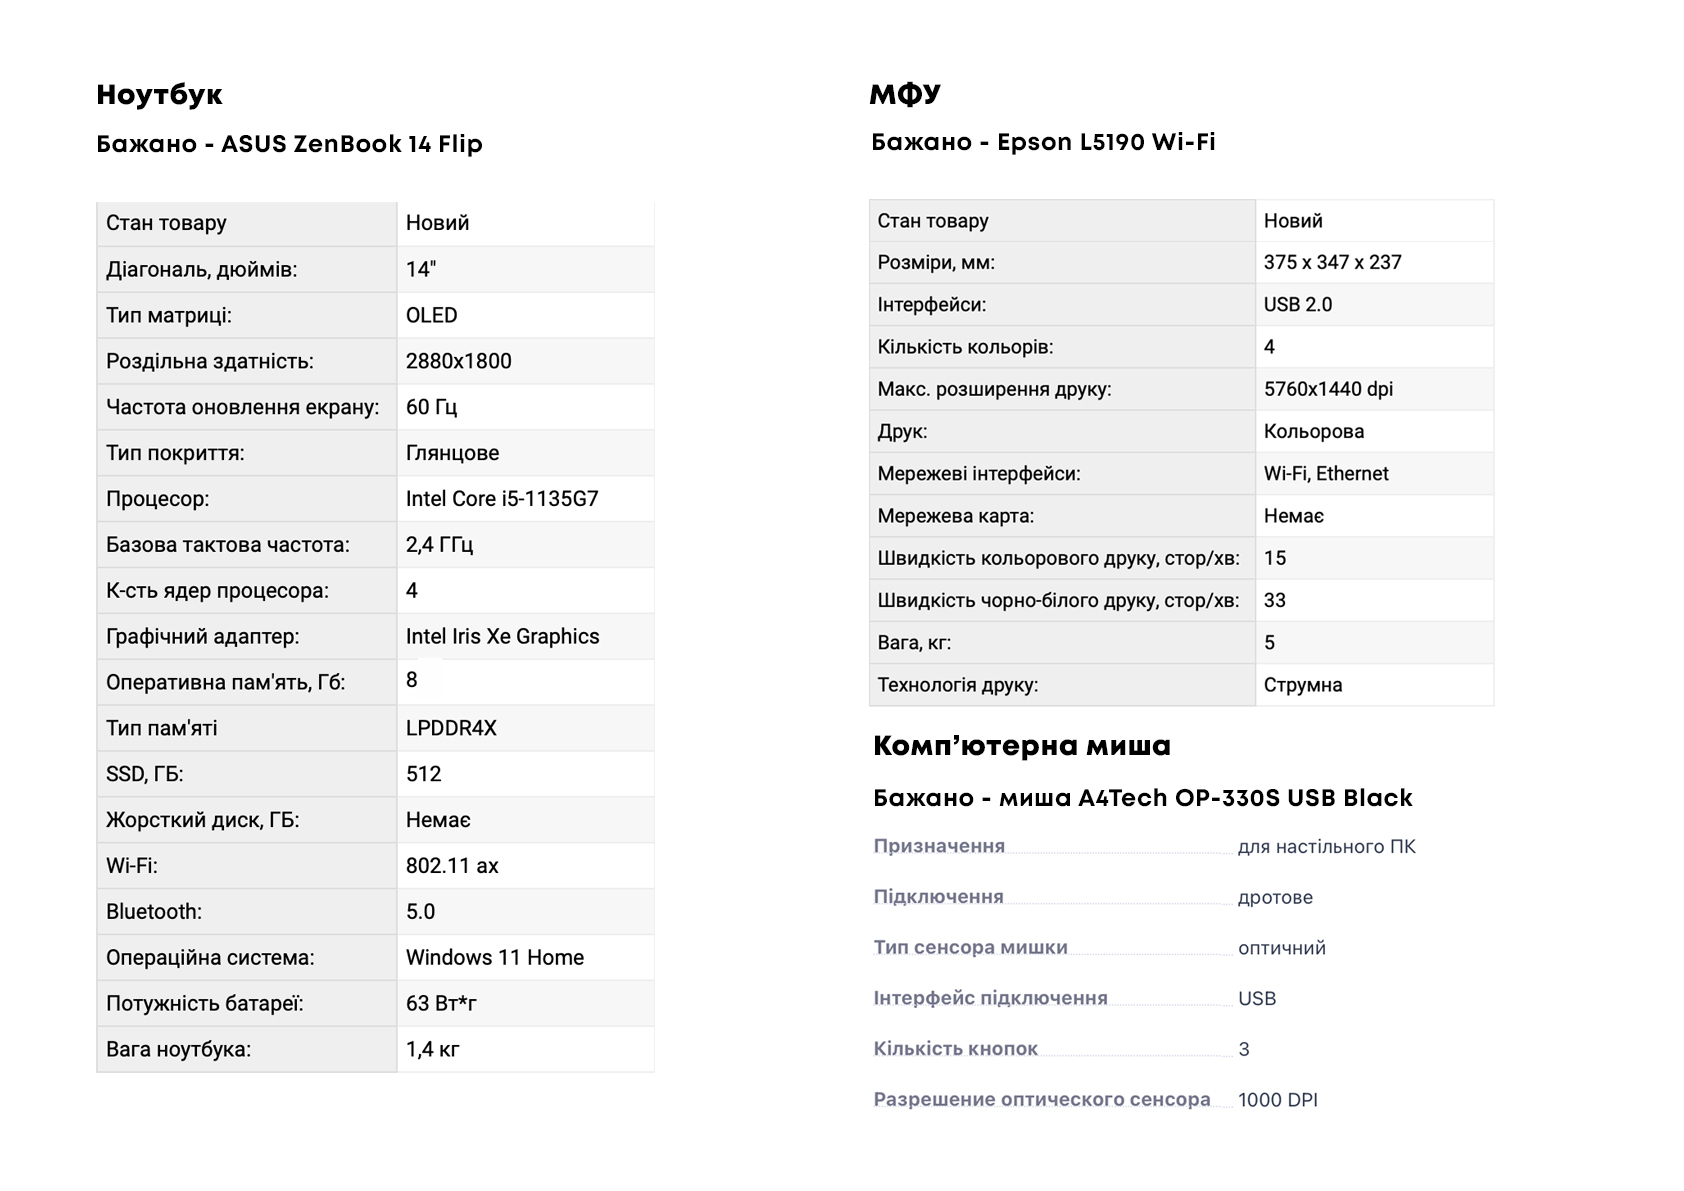Select the A4Tech OP-330S USB Black title

pyautogui.click(x=1142, y=798)
